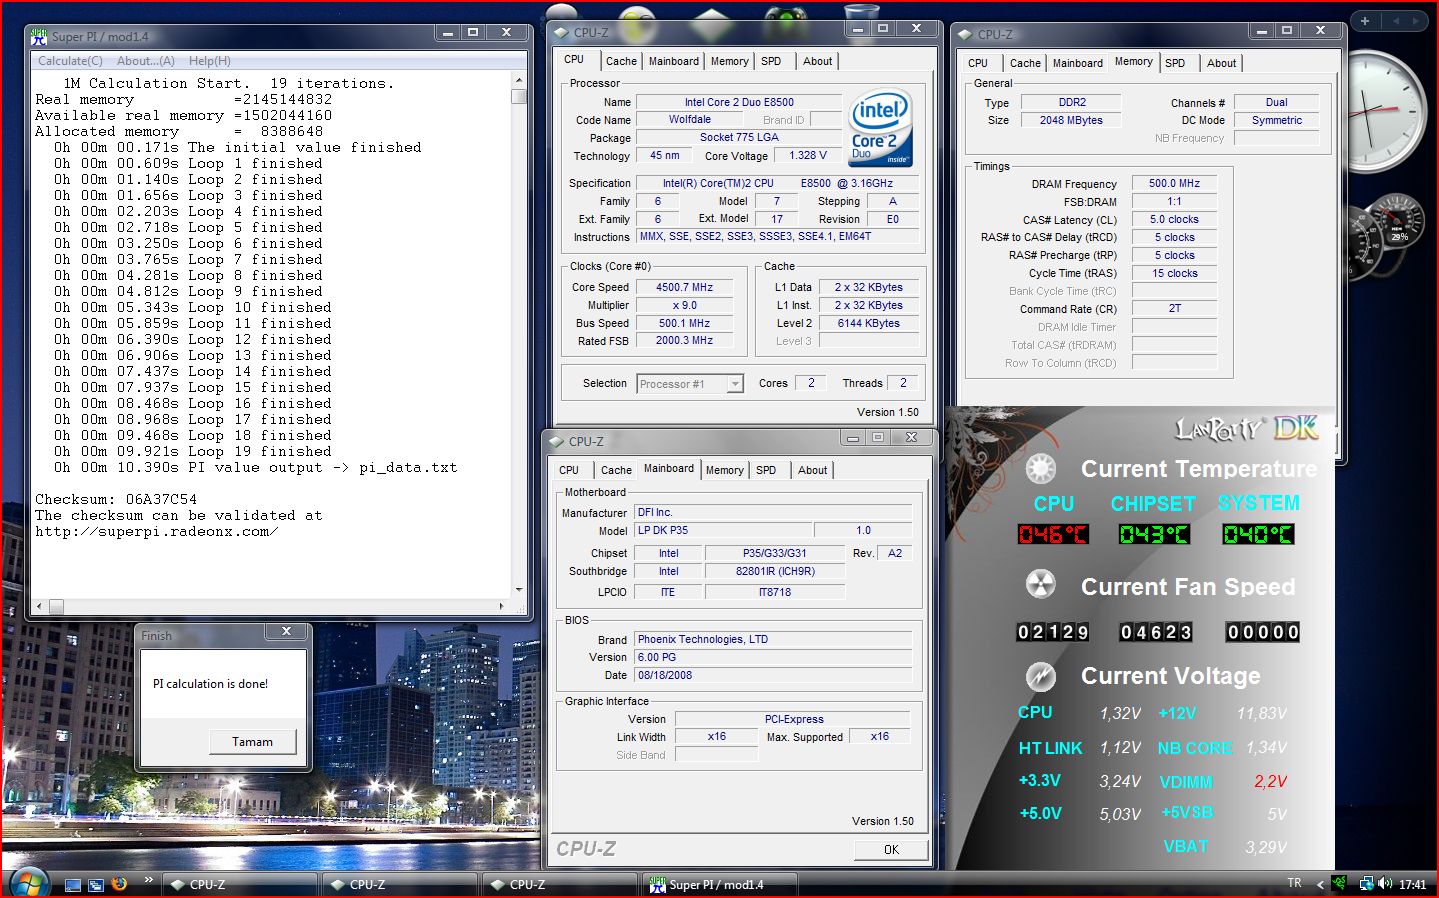1439x898 pixels.
Task: Click Level 2 cache value 6144 KBytes
Action: [x=869, y=323]
